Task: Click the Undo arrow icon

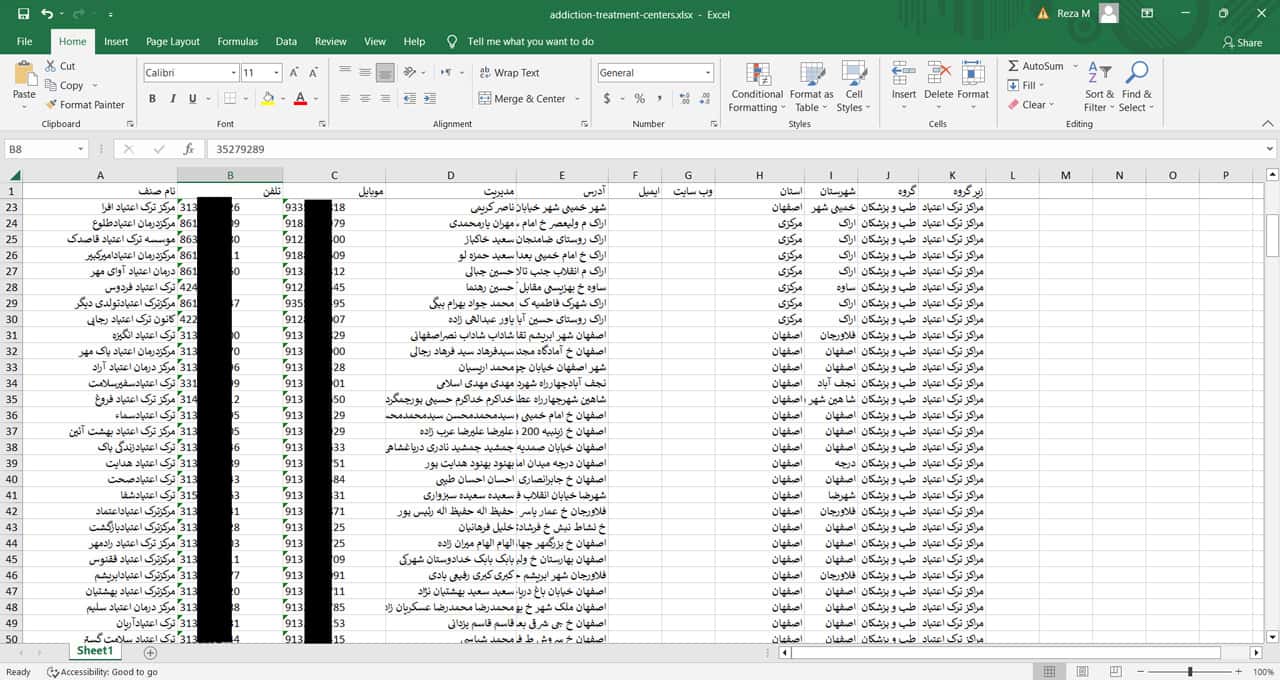Action: pyautogui.click(x=47, y=14)
